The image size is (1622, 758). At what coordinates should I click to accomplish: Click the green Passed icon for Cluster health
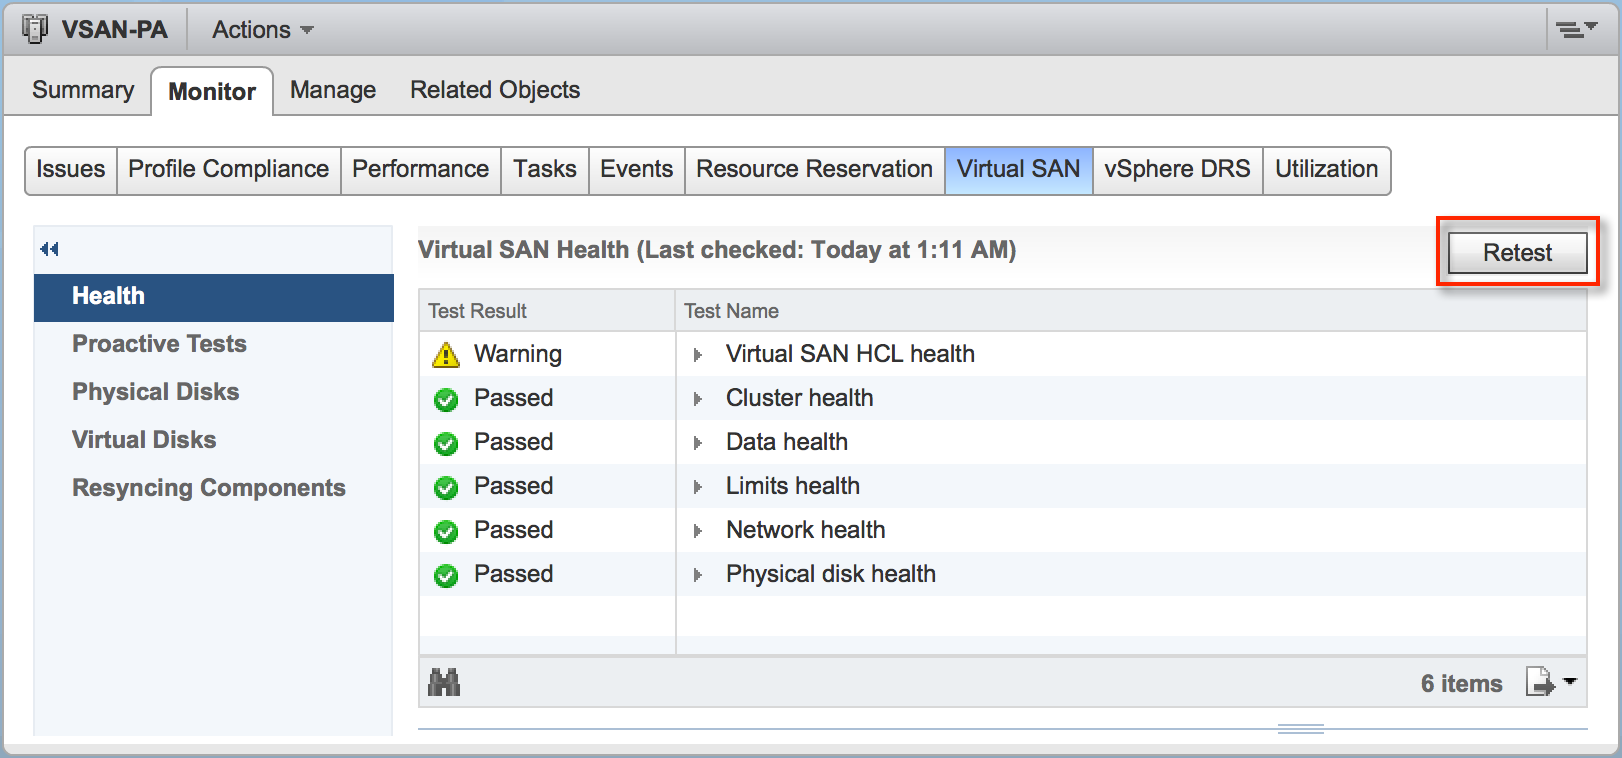(446, 400)
